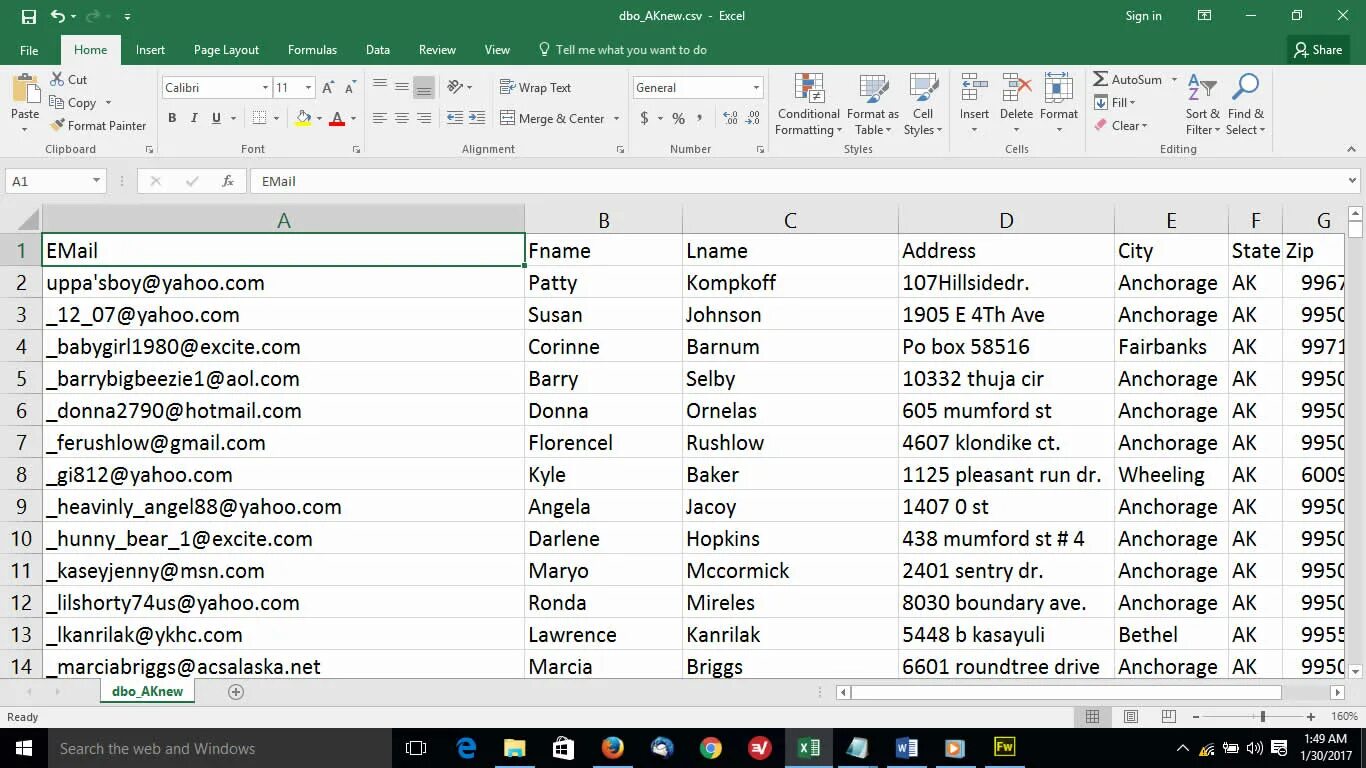Toggle Top Align for cells
1366x768 pixels.
click(380, 87)
